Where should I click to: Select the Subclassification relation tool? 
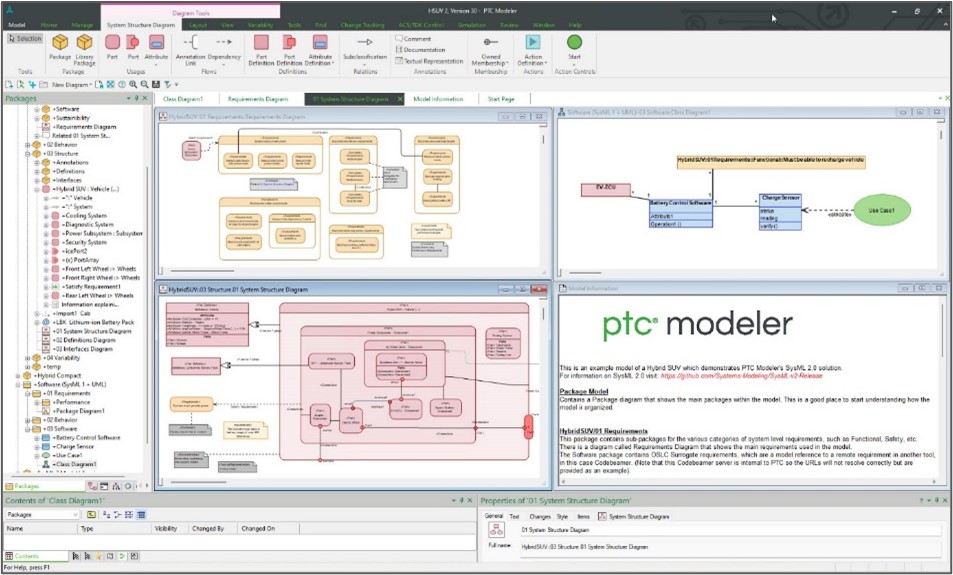point(364,46)
